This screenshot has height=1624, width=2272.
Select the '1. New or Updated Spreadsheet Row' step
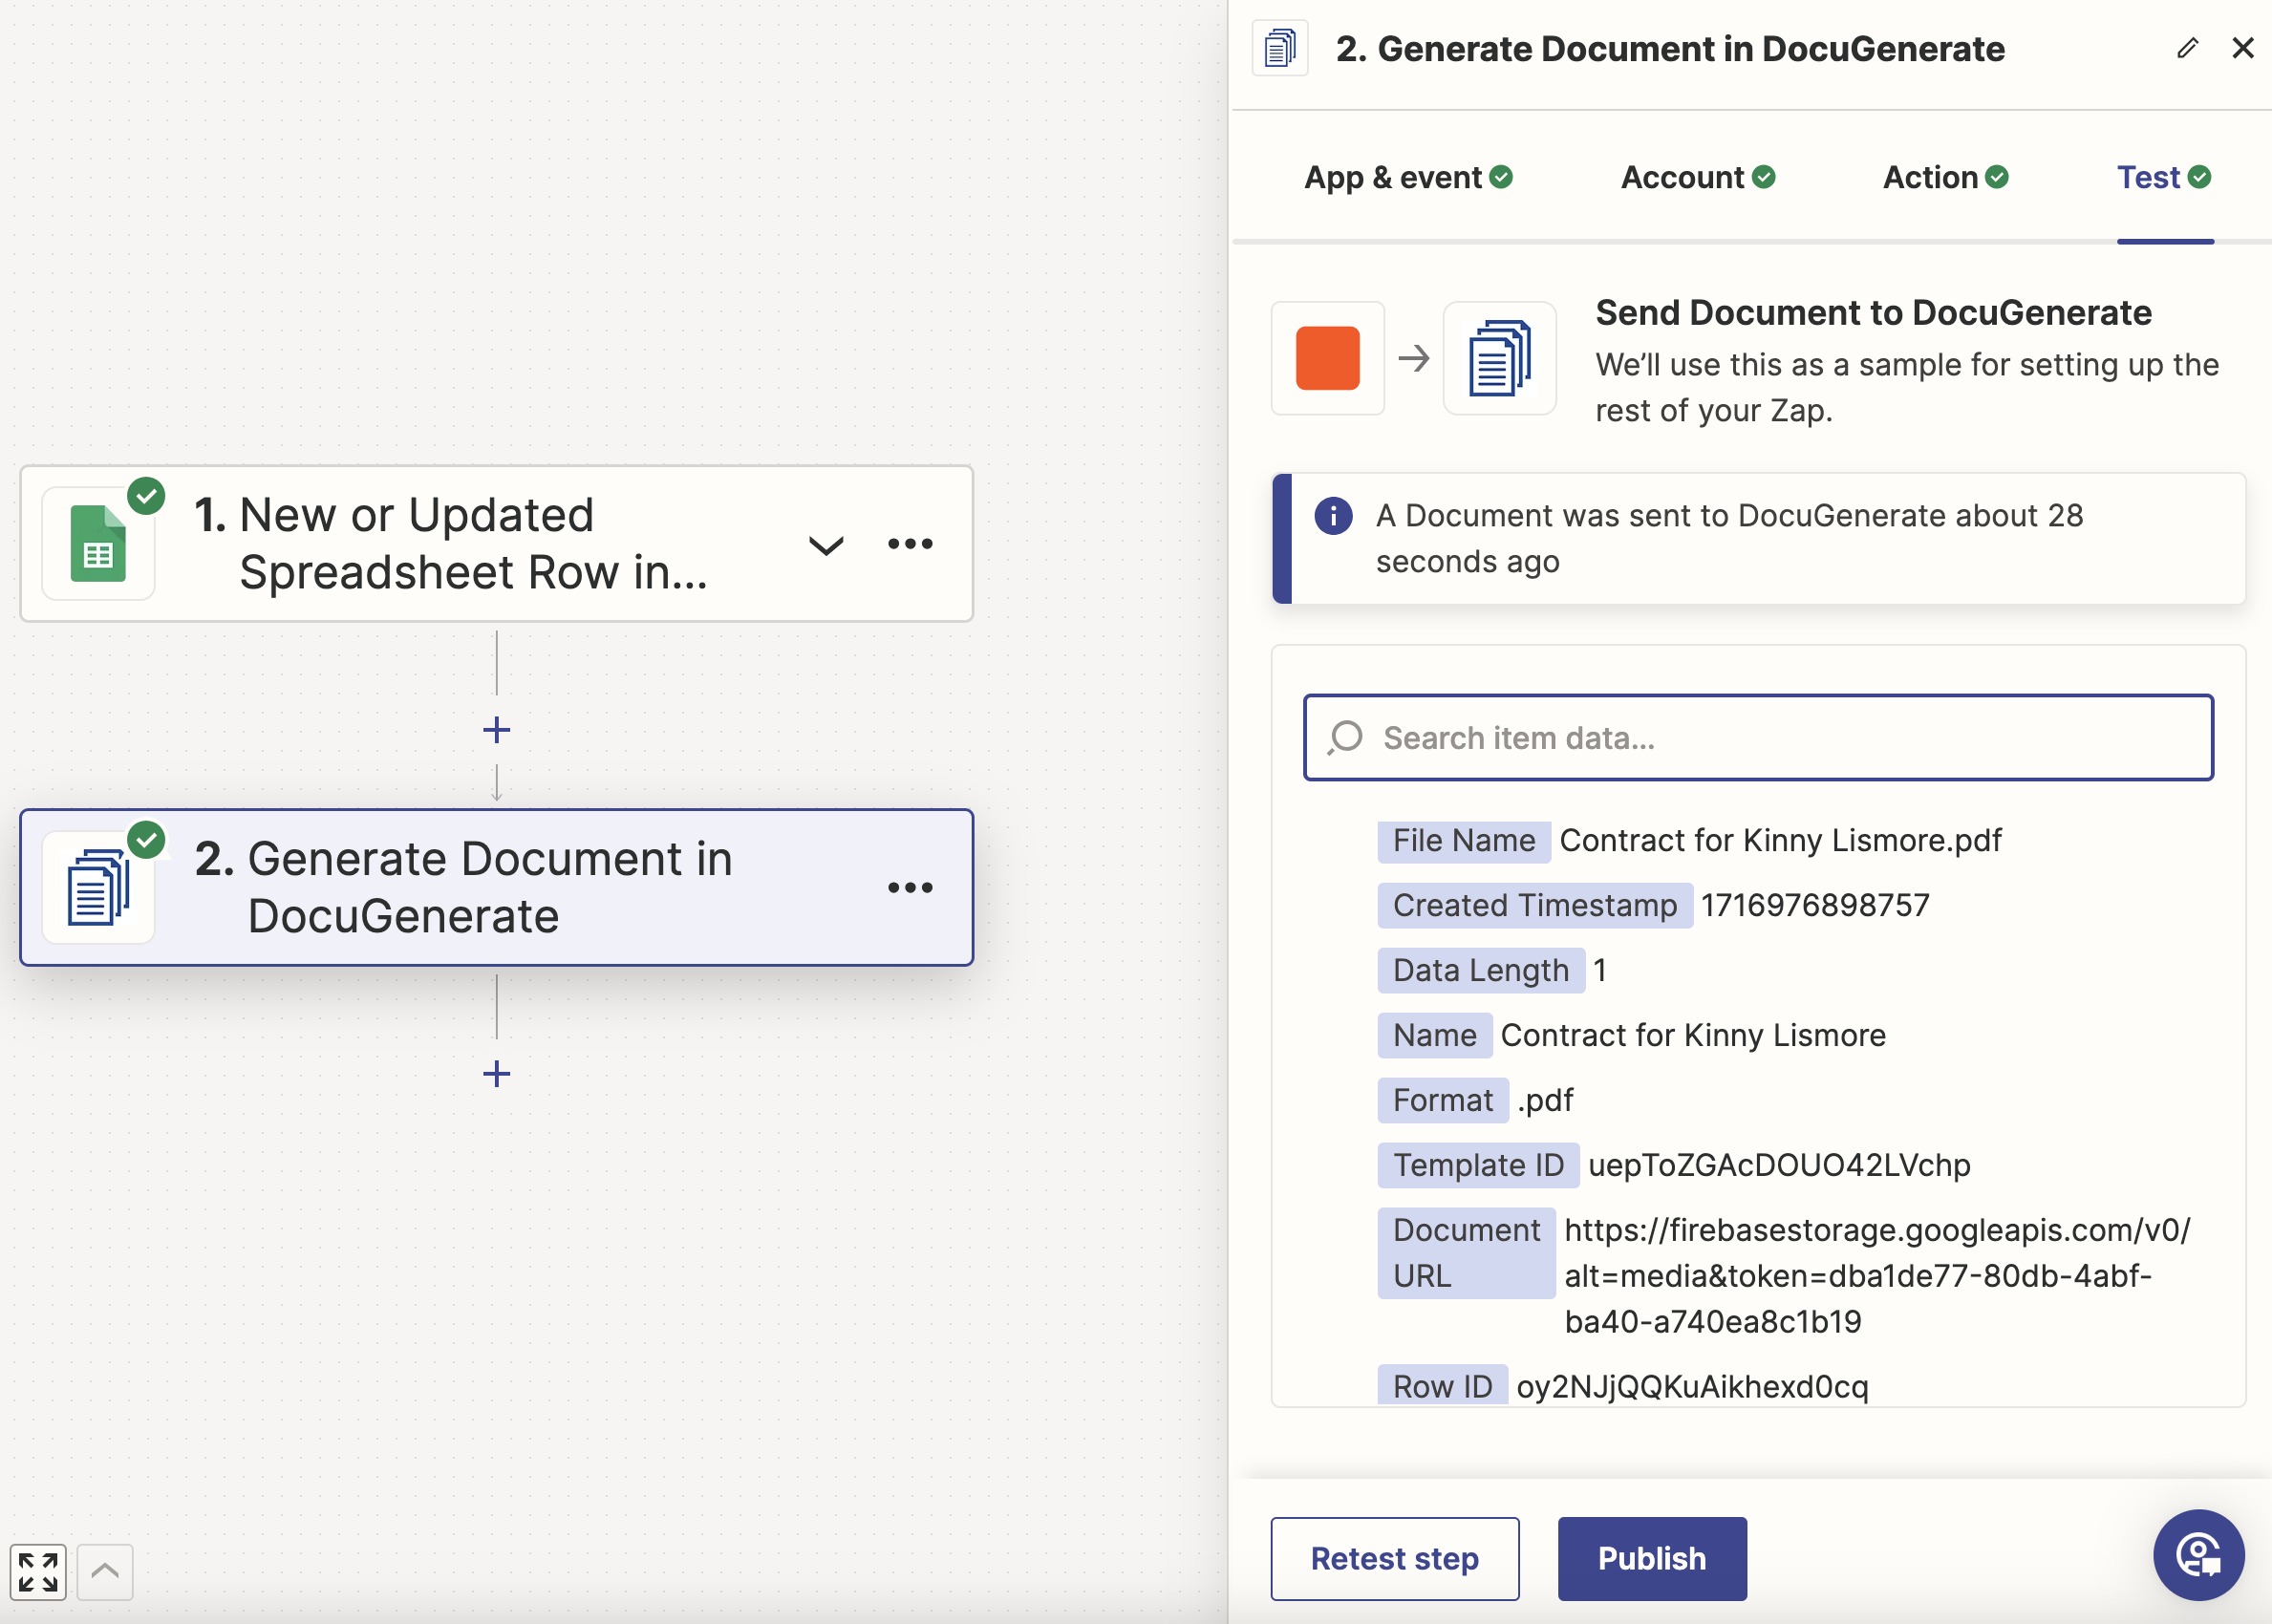(x=496, y=544)
